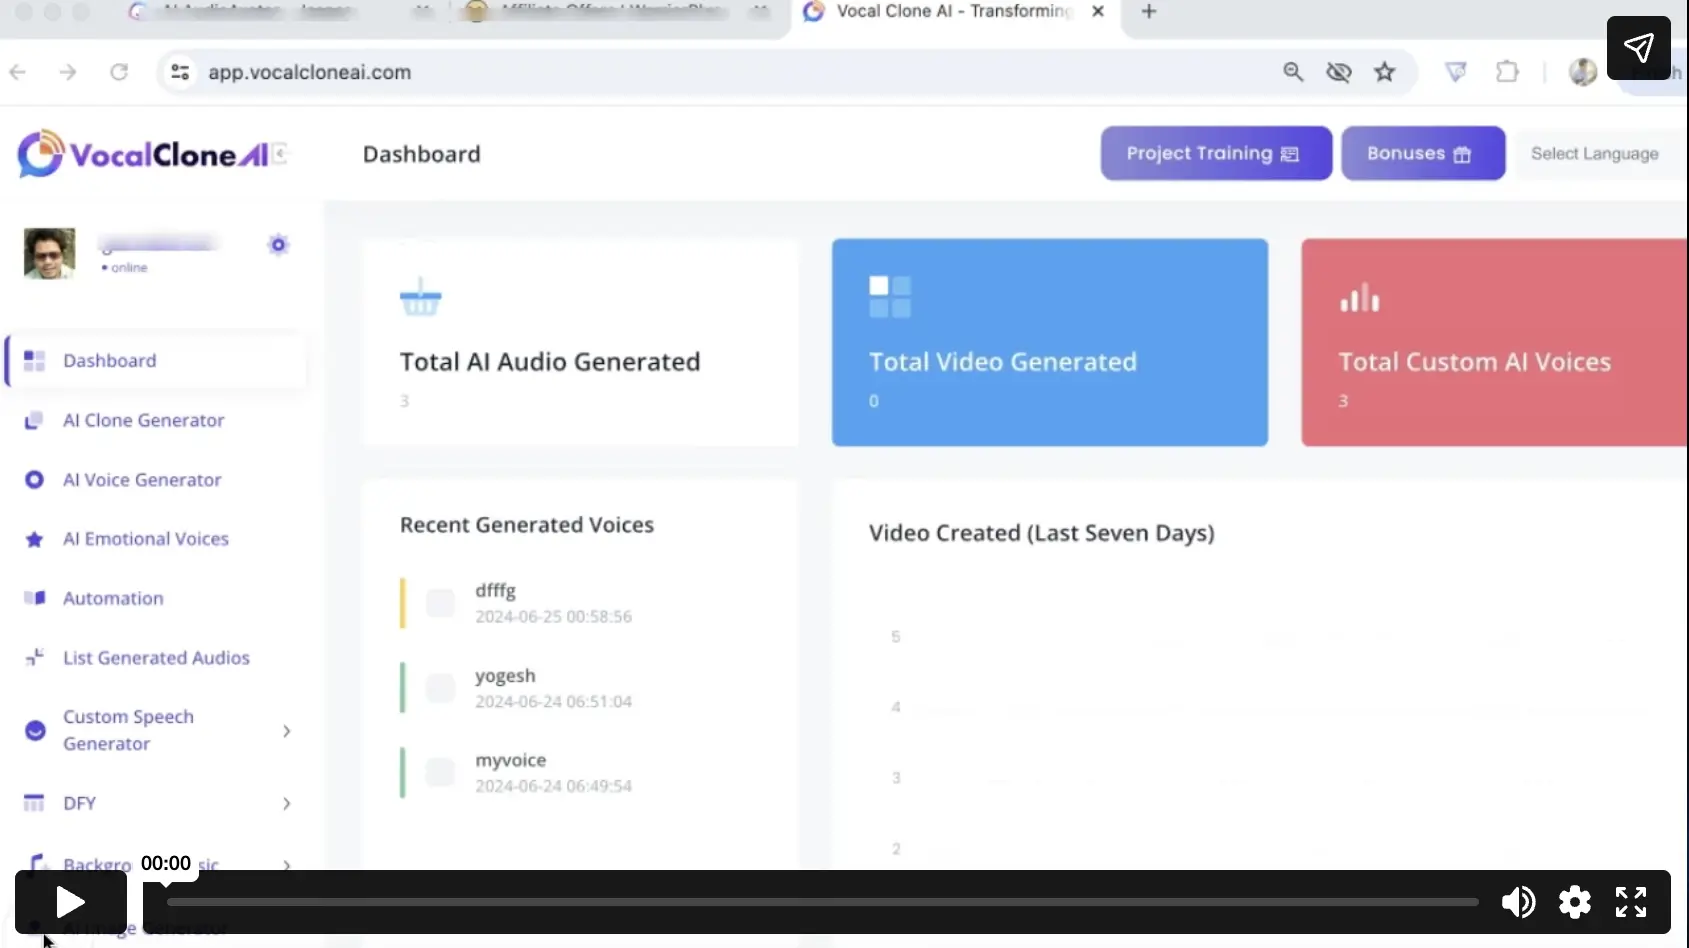Click the Bonuses button
This screenshot has width=1689, height=948.
click(x=1422, y=154)
